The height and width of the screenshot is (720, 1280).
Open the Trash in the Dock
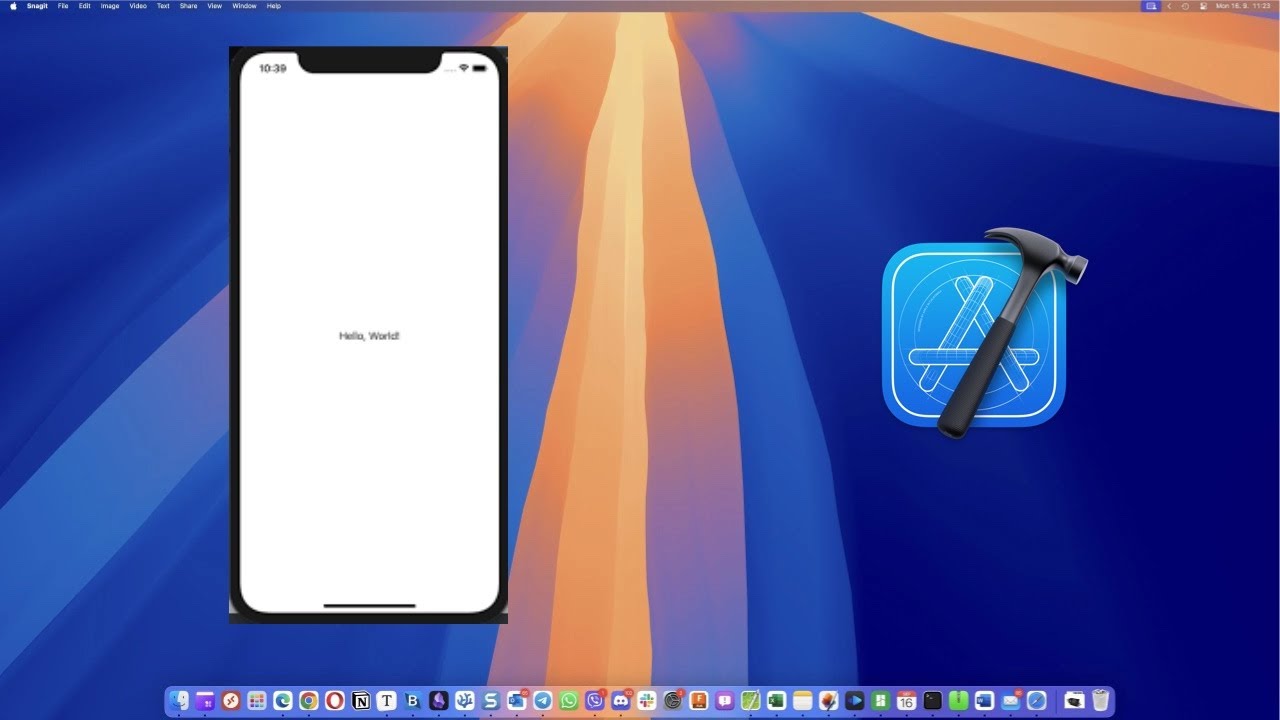pyautogui.click(x=1100, y=701)
